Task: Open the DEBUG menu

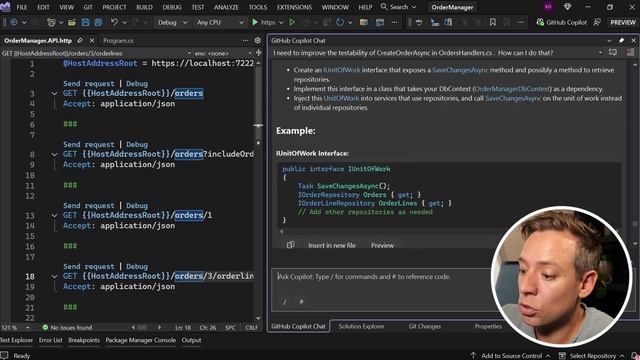Action: click(x=172, y=7)
